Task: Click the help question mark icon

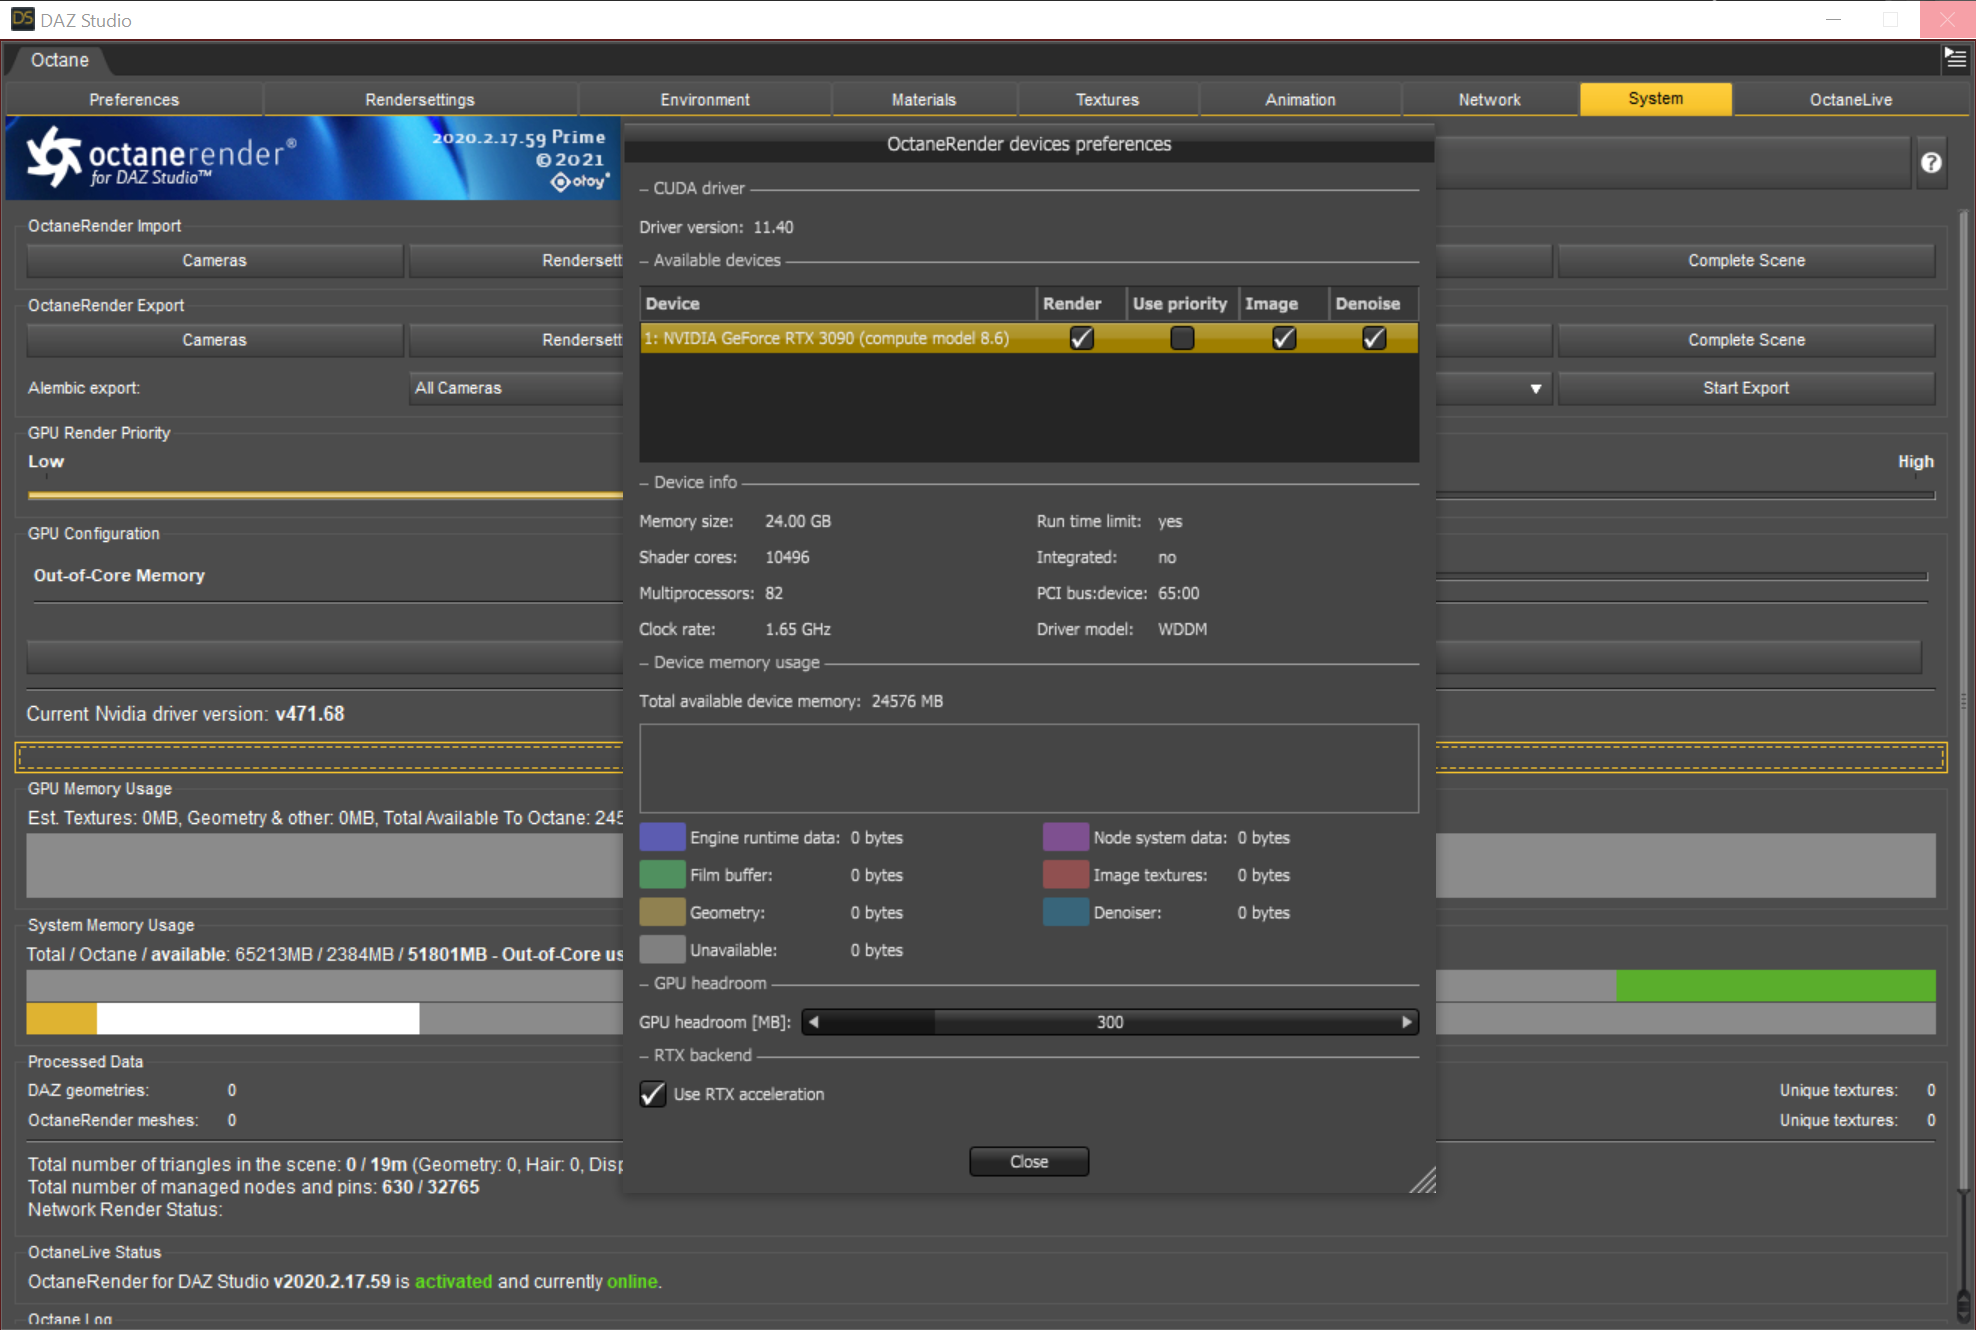Action: (x=1931, y=162)
